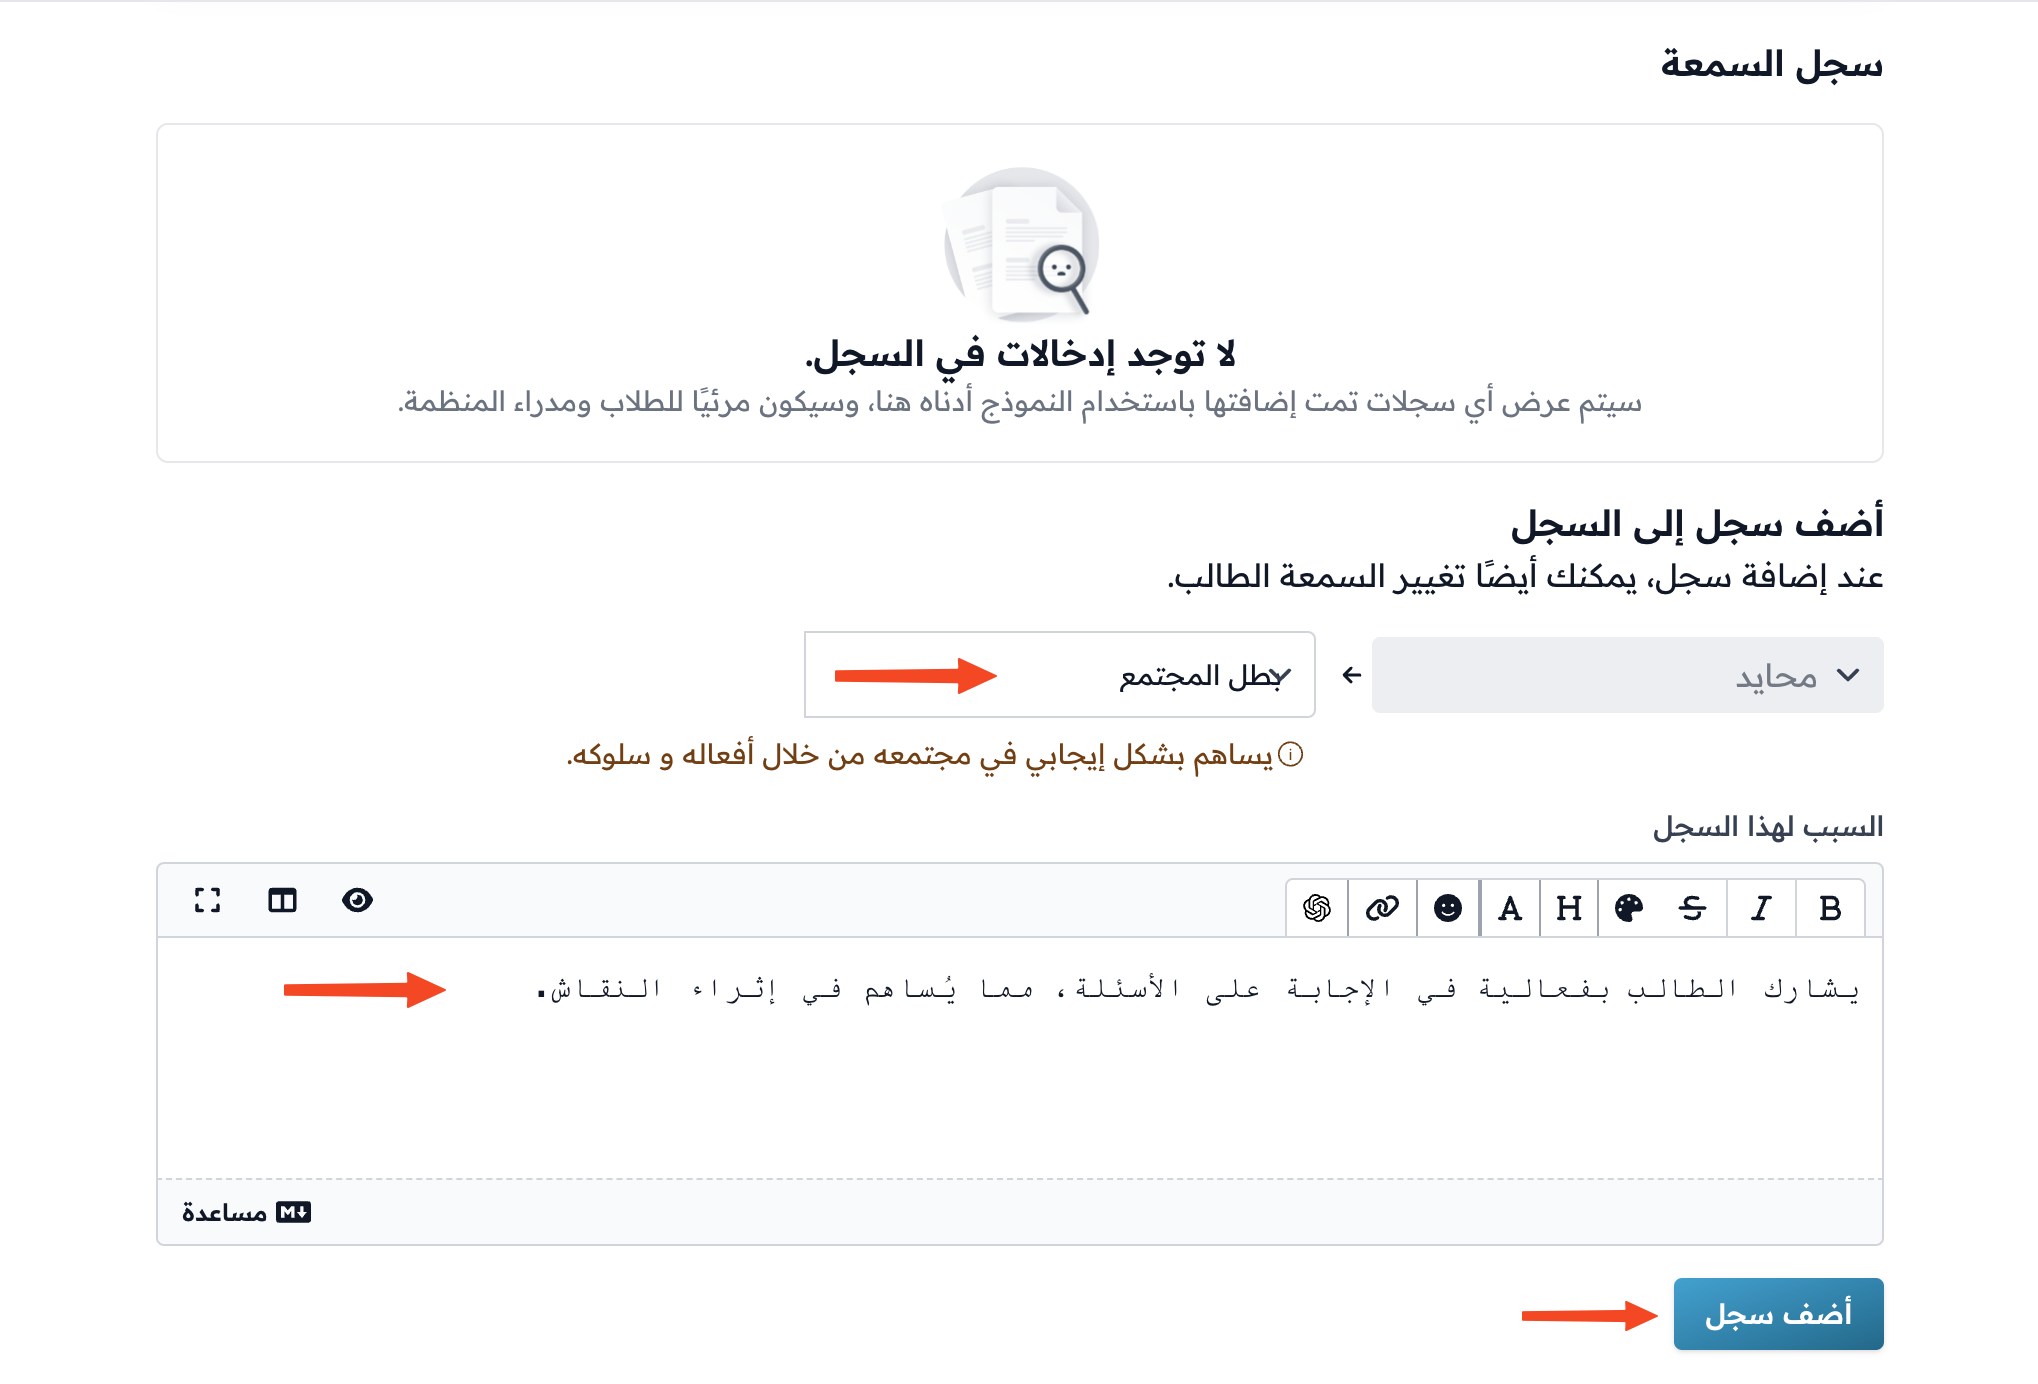2038x1384 pixels.
Task: Click the السبب لهذا السجل label
Action: coord(1768,826)
